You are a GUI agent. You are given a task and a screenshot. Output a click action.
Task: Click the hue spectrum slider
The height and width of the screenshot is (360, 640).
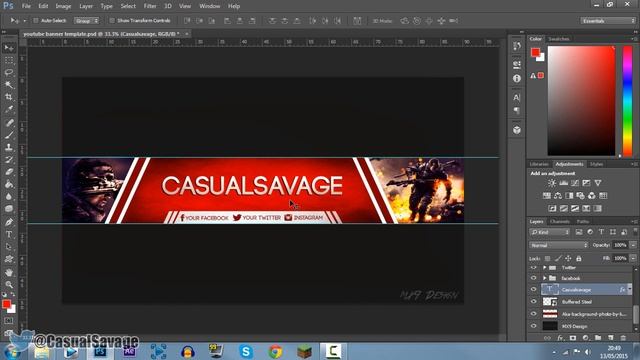coord(627,101)
